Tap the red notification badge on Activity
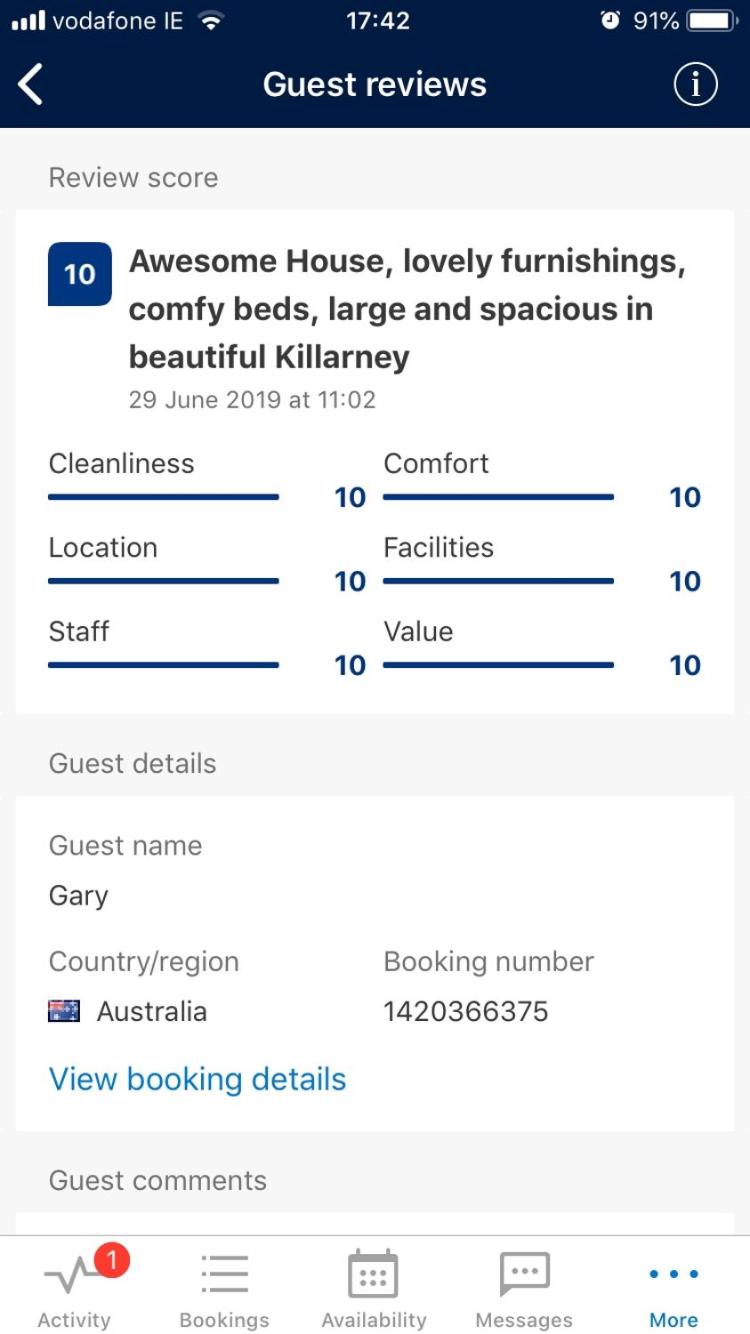 click(x=111, y=1261)
